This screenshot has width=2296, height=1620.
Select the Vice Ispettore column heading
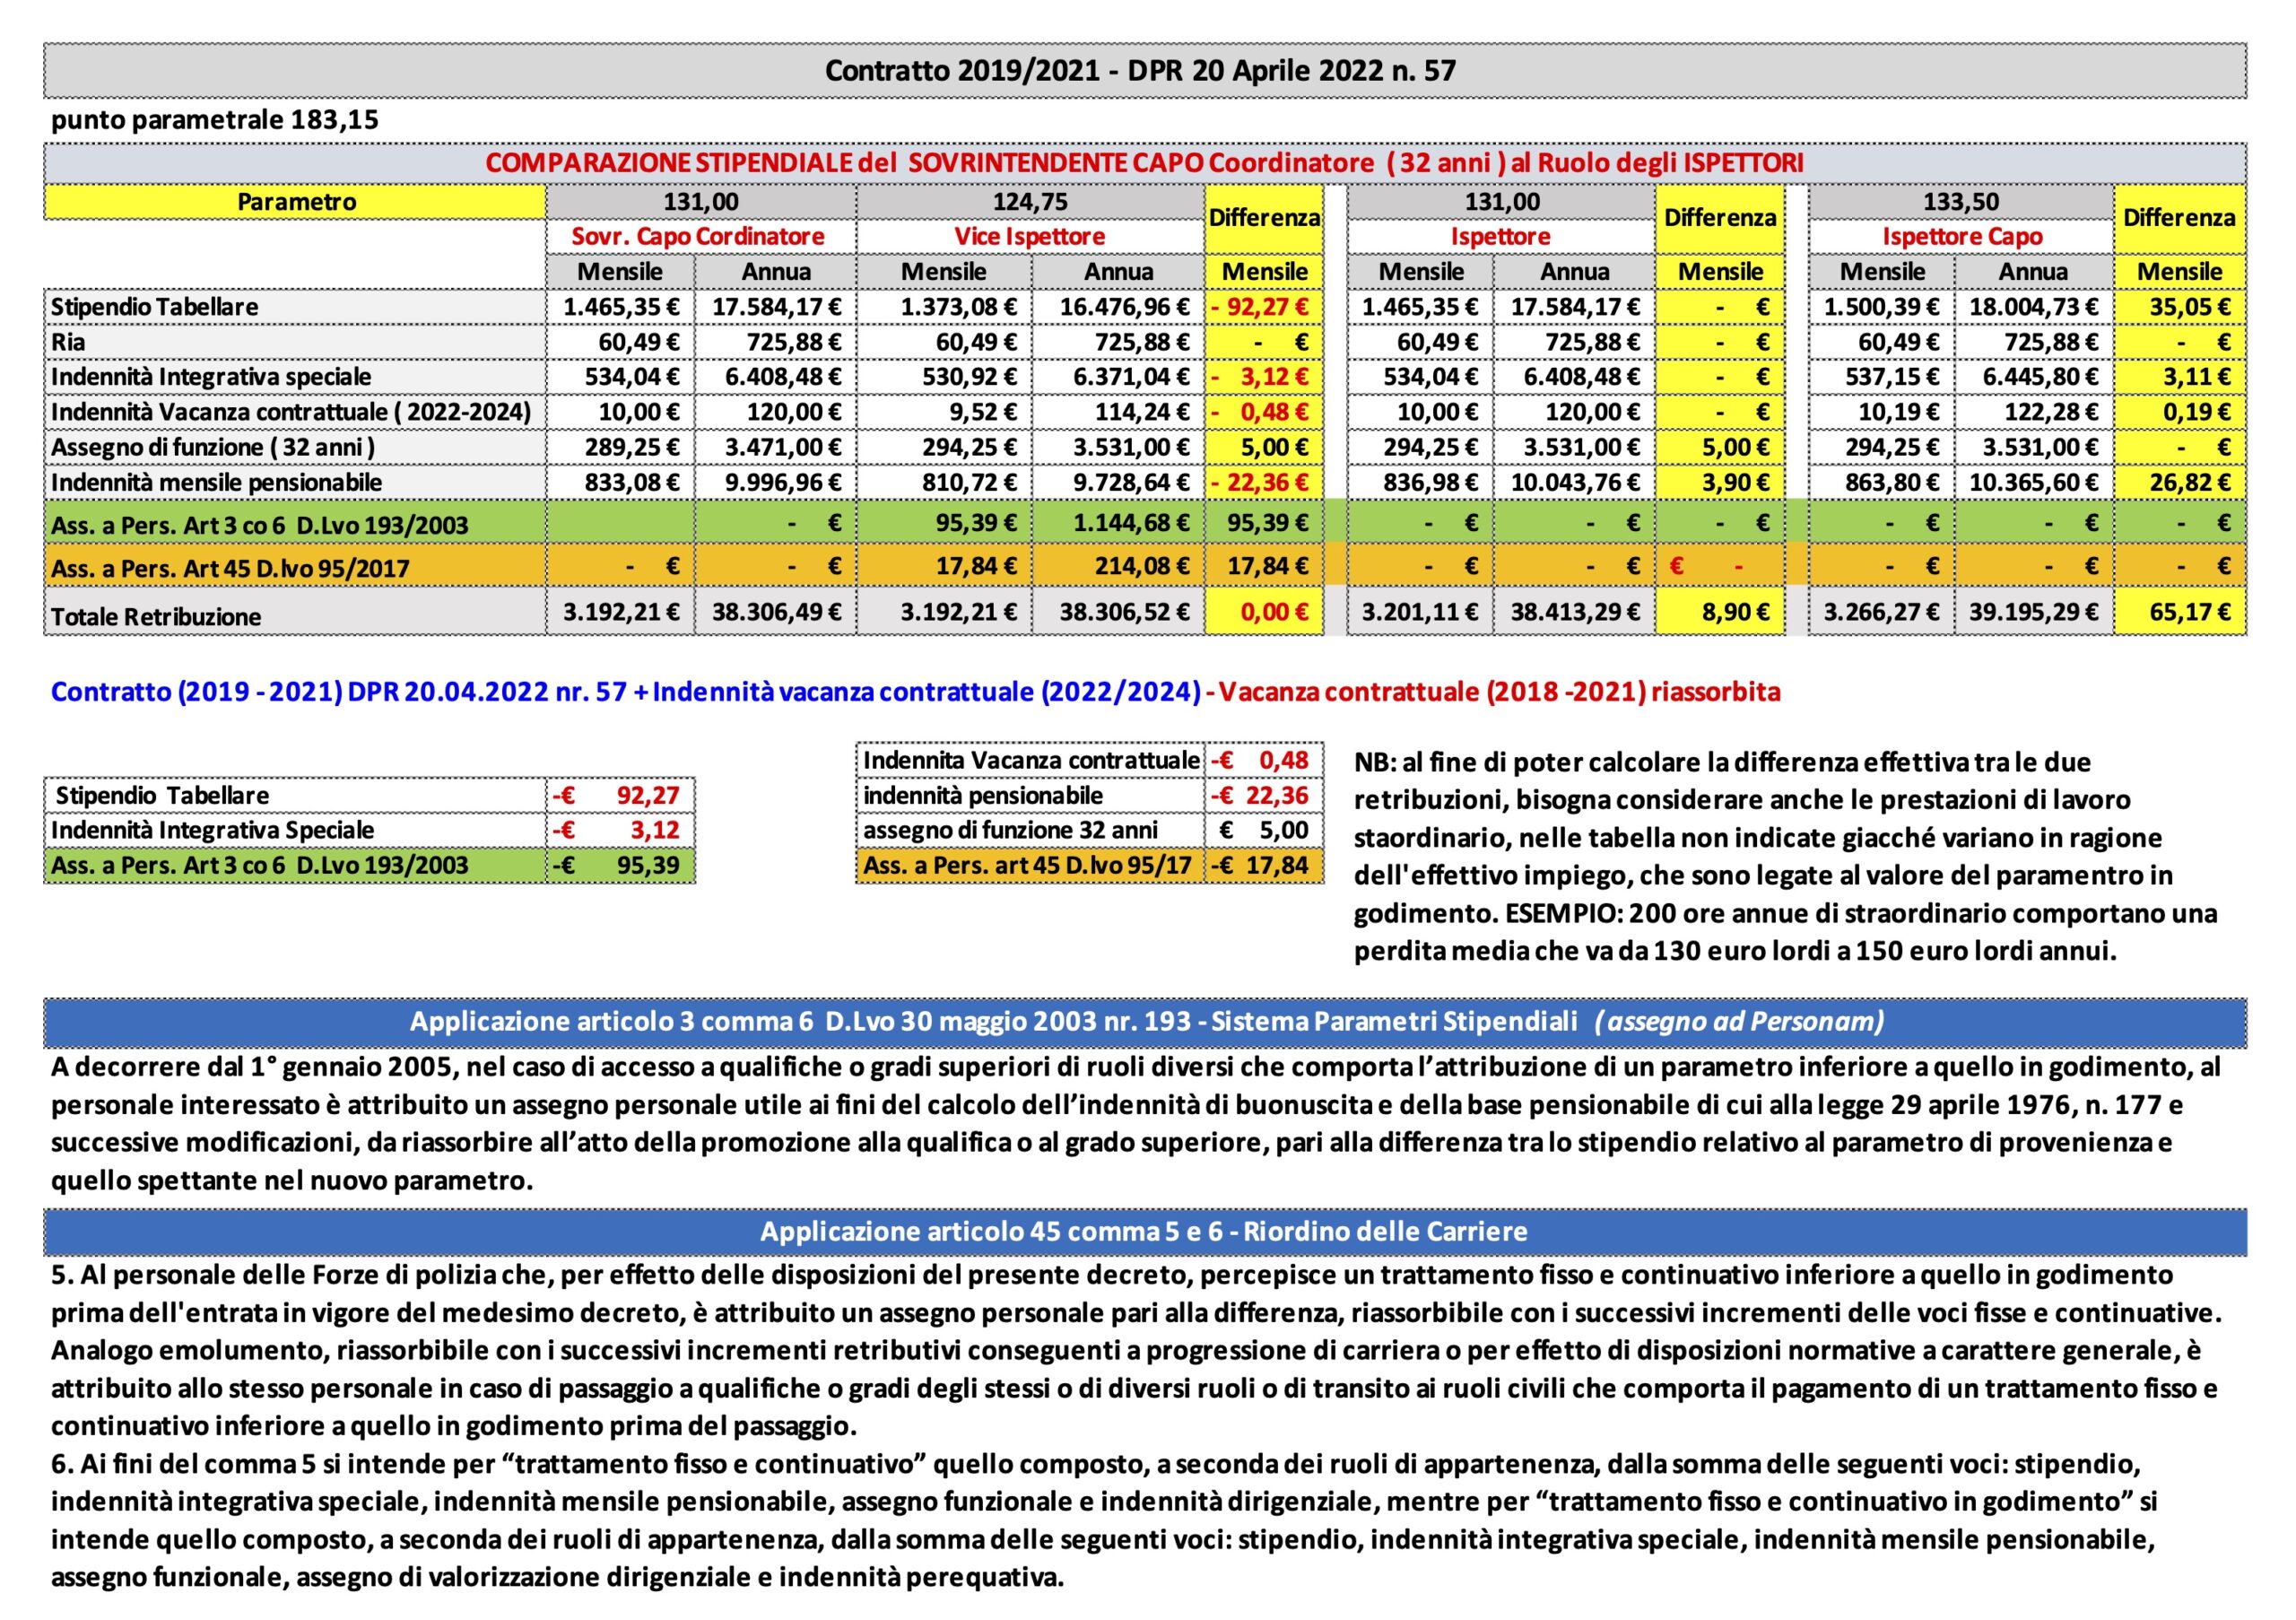[1030, 237]
